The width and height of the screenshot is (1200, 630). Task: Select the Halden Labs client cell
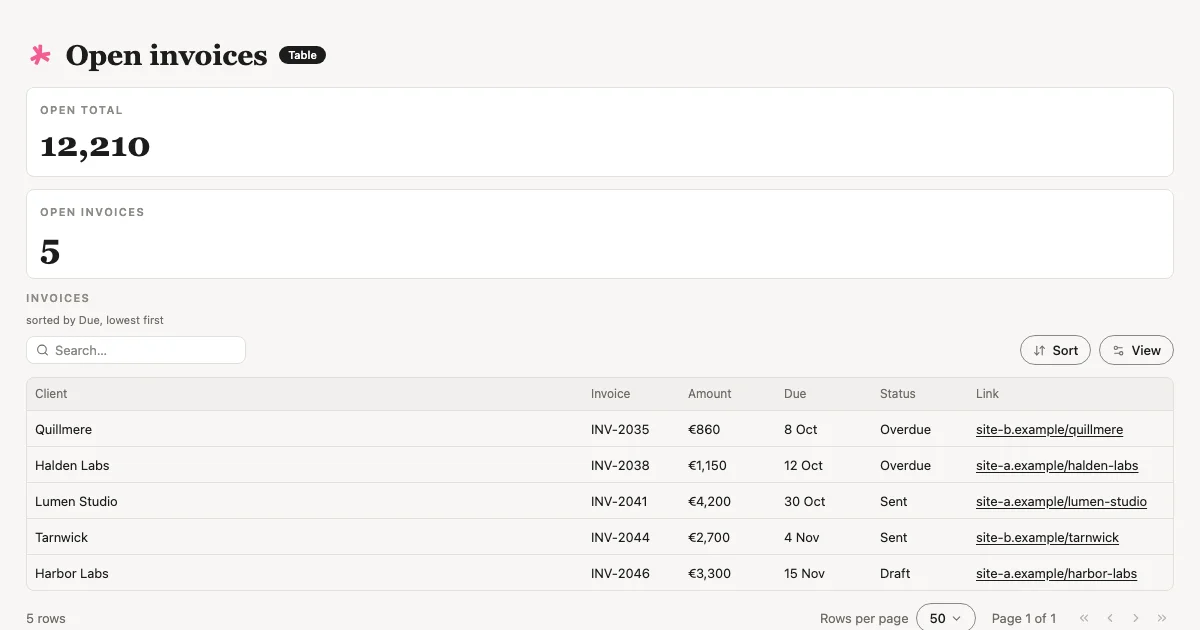tap(72, 465)
